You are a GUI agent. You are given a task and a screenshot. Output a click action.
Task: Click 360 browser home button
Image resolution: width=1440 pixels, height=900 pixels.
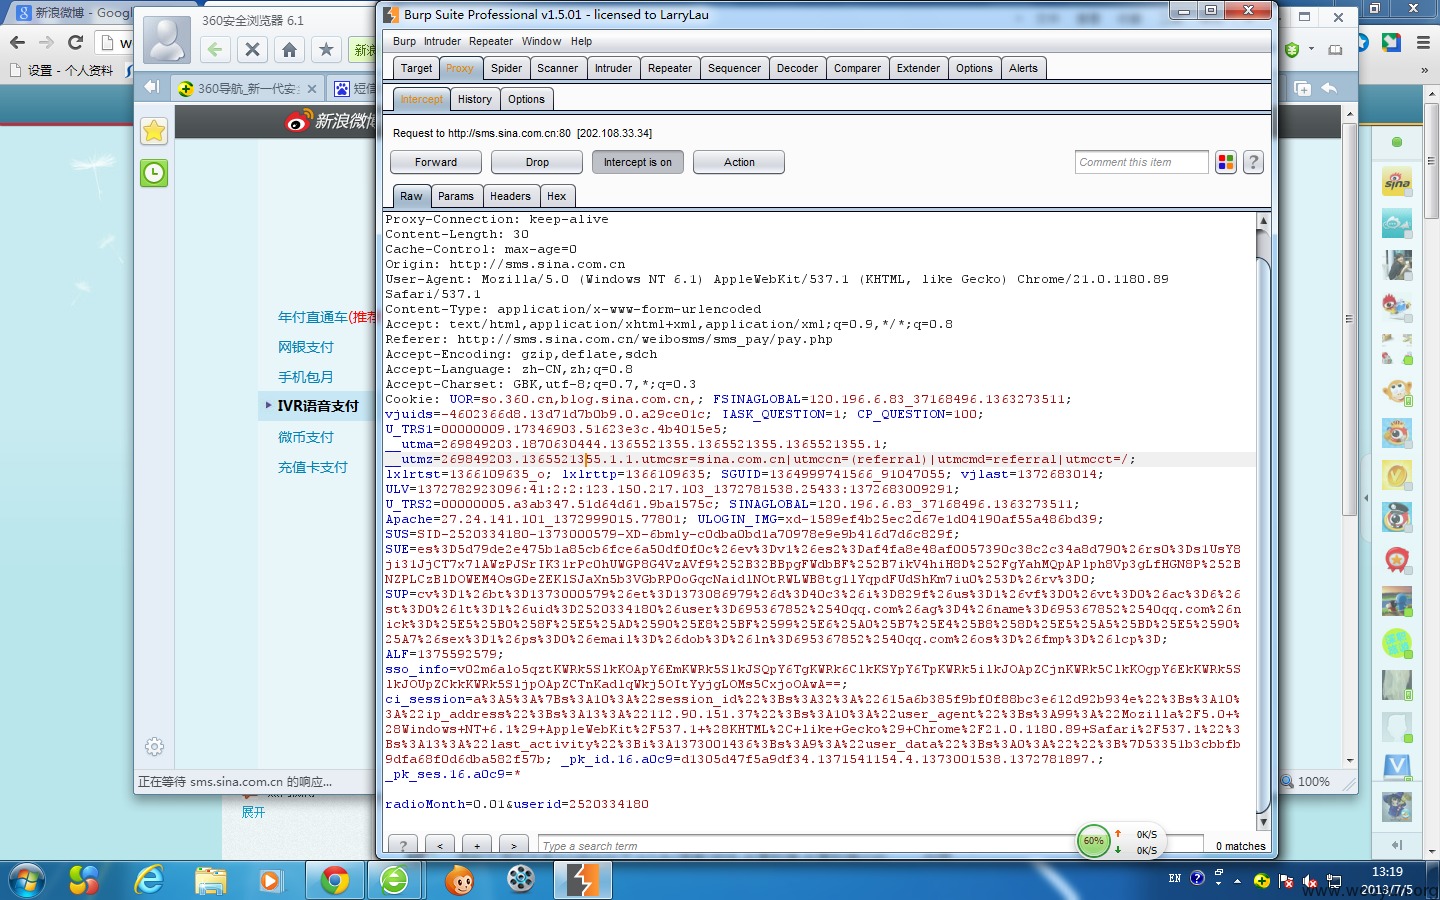pos(289,49)
